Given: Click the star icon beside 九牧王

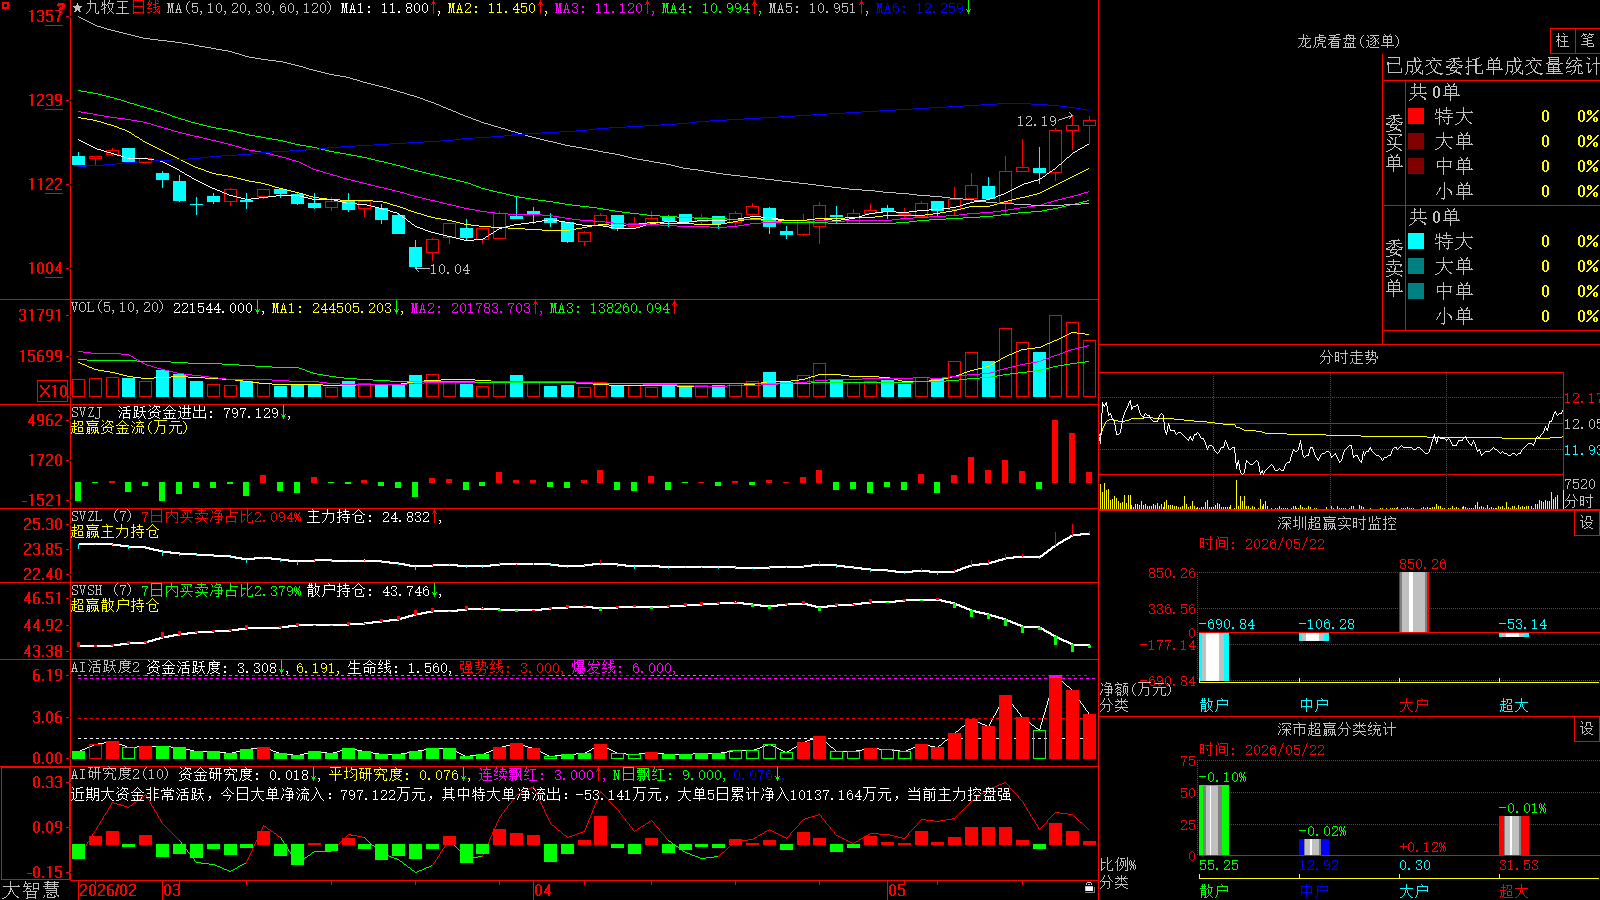Looking at the screenshot, I should [78, 8].
